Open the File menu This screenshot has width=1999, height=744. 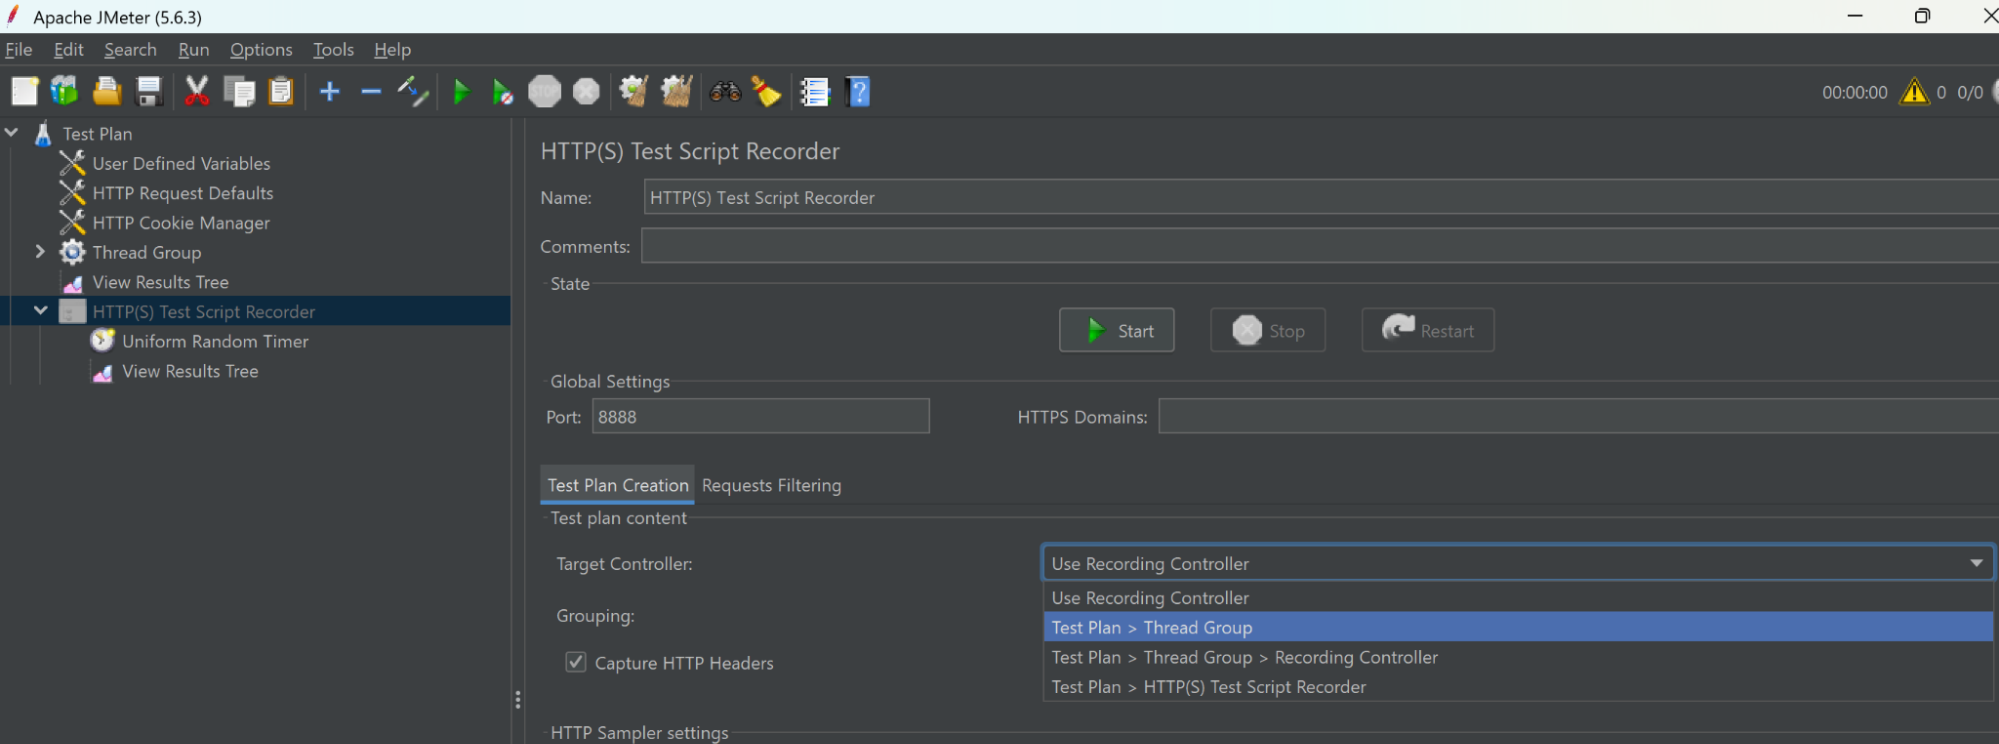click(19, 49)
